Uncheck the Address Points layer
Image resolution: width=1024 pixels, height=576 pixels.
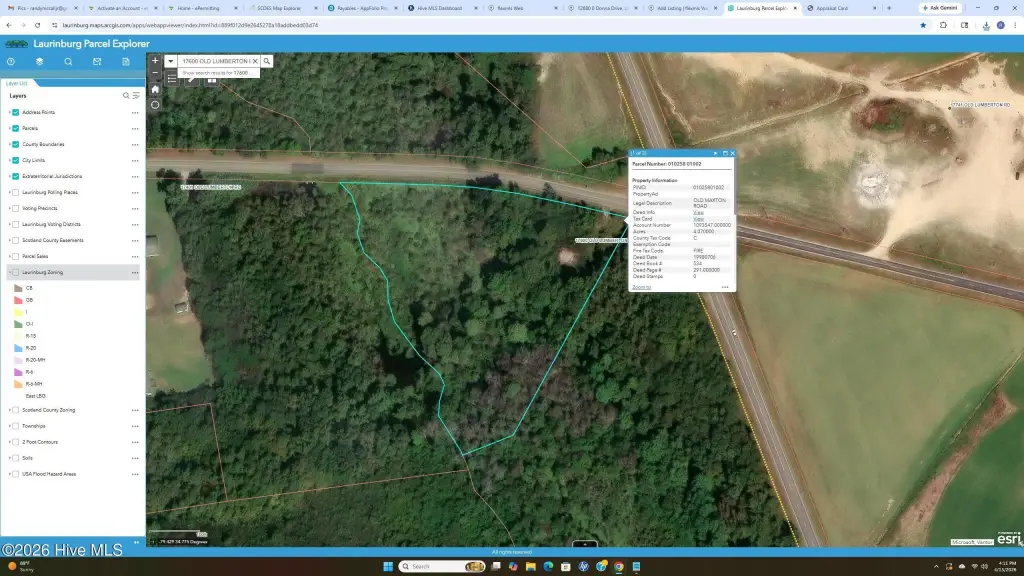(x=16, y=112)
